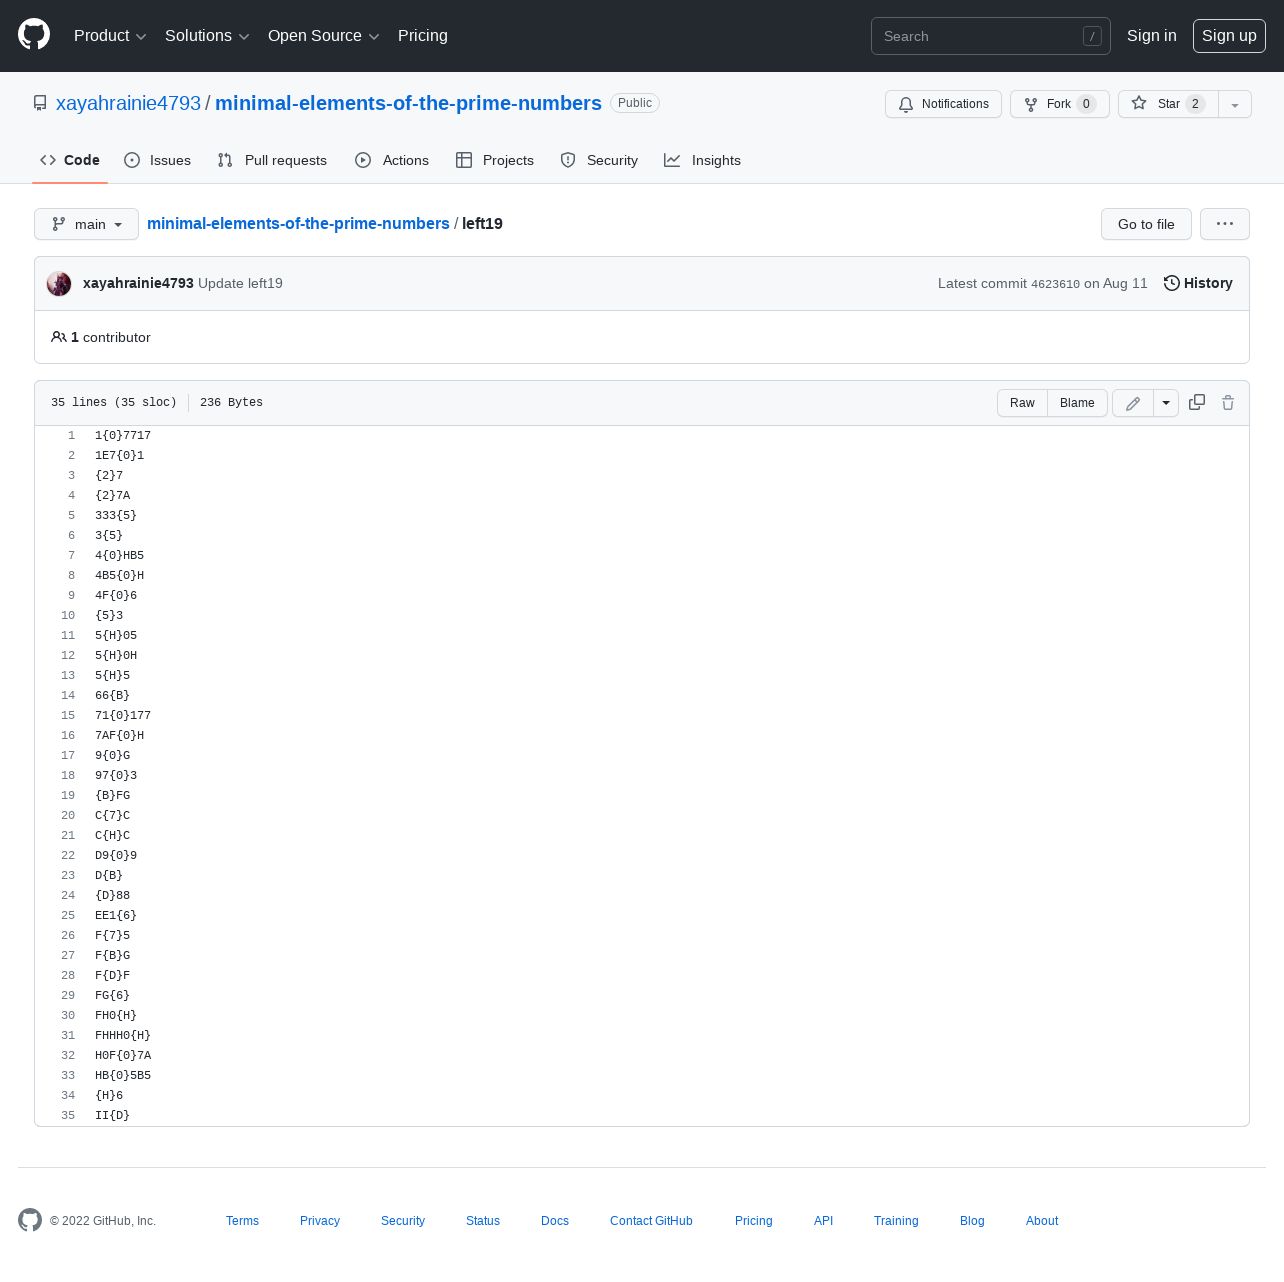Open the Projects tab
The width and height of the screenshot is (1284, 1282).
coord(495,160)
